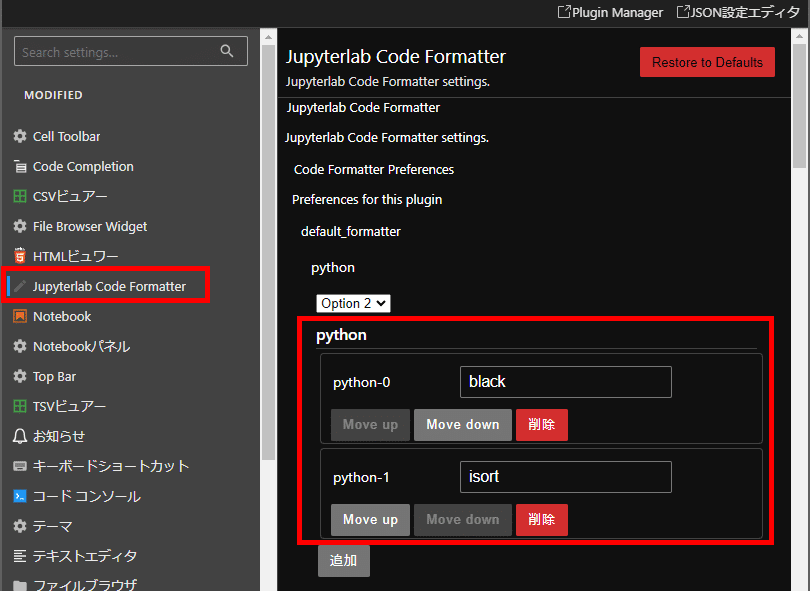810x591 pixels.
Task: Click the コード コンソール terminal icon
Action: point(20,496)
